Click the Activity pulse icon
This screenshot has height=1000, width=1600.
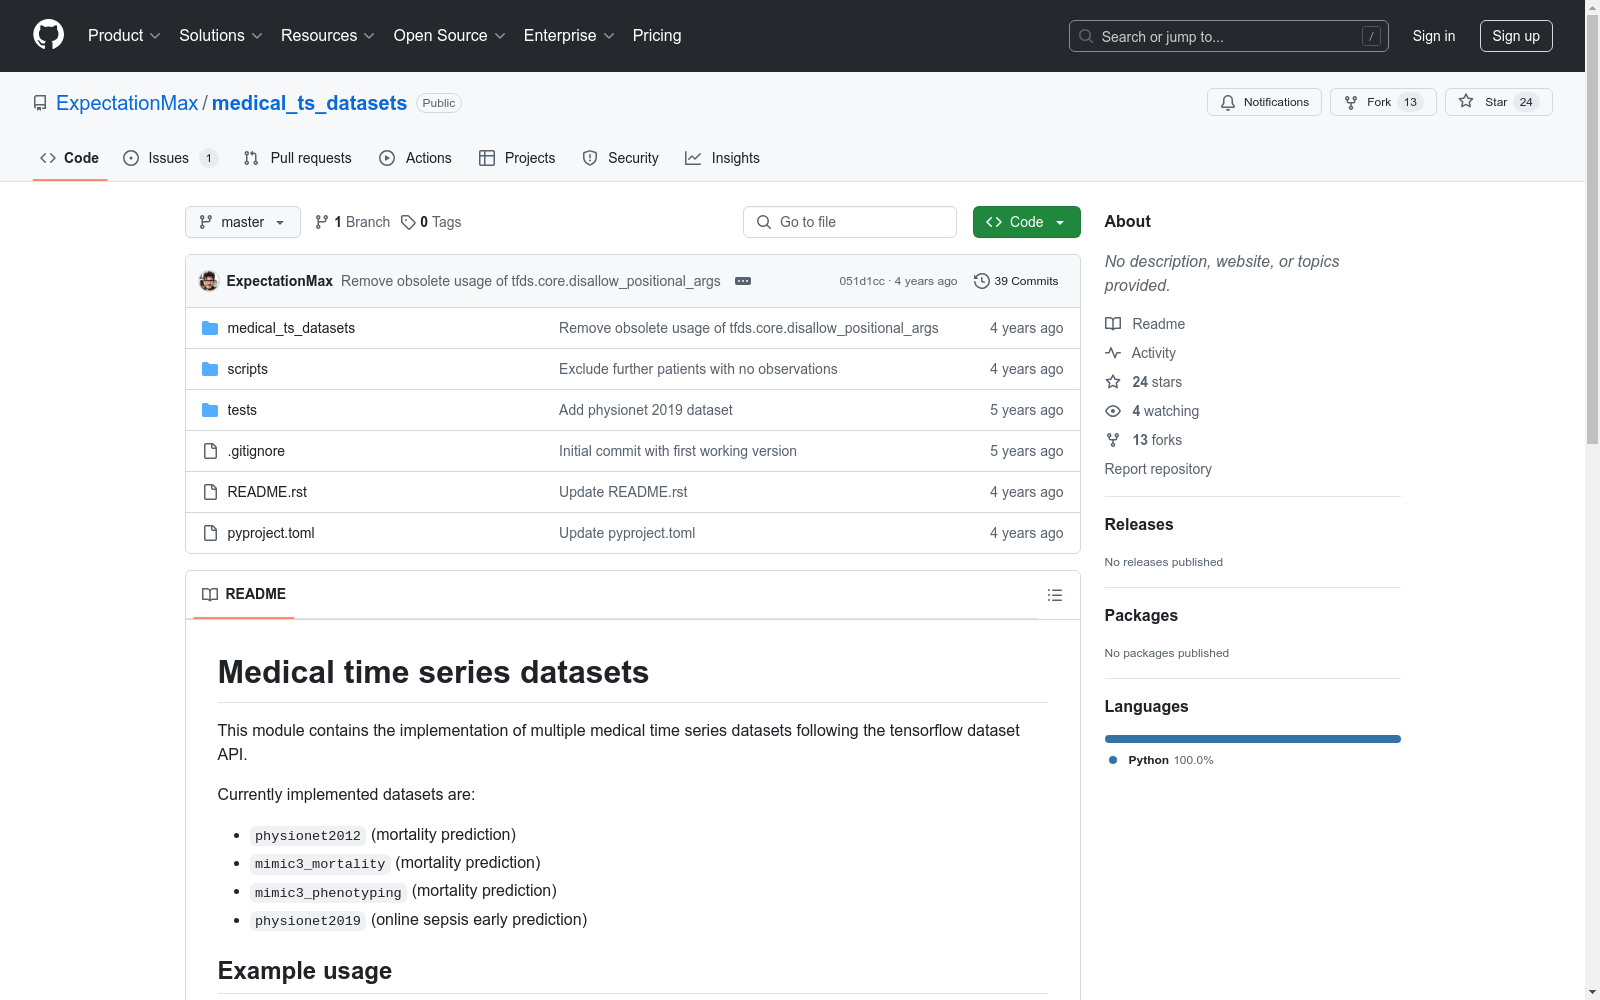point(1113,353)
